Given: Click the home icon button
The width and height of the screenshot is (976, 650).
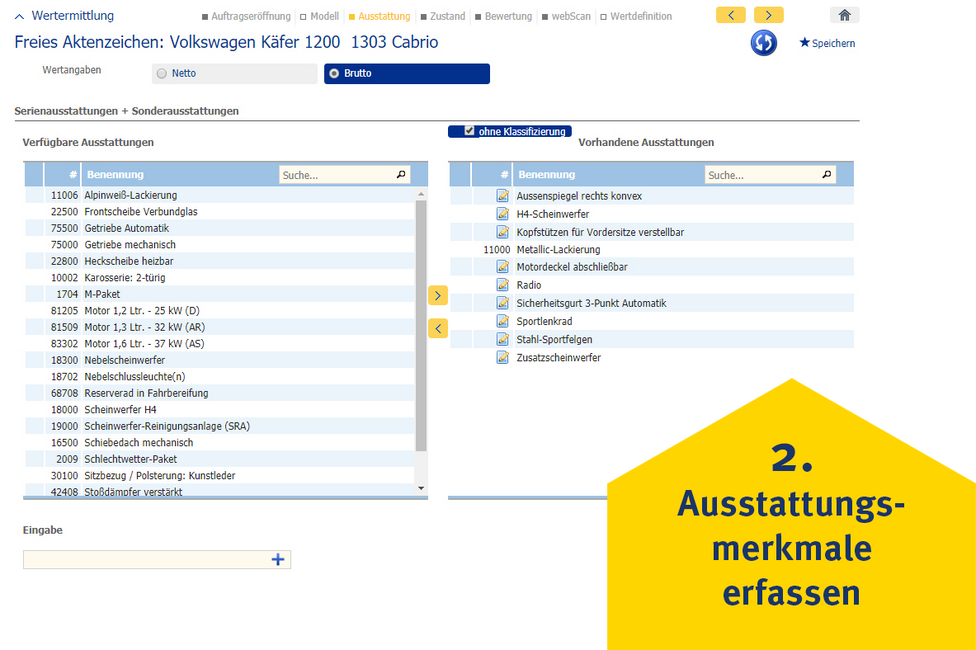Looking at the screenshot, I should click(844, 15).
